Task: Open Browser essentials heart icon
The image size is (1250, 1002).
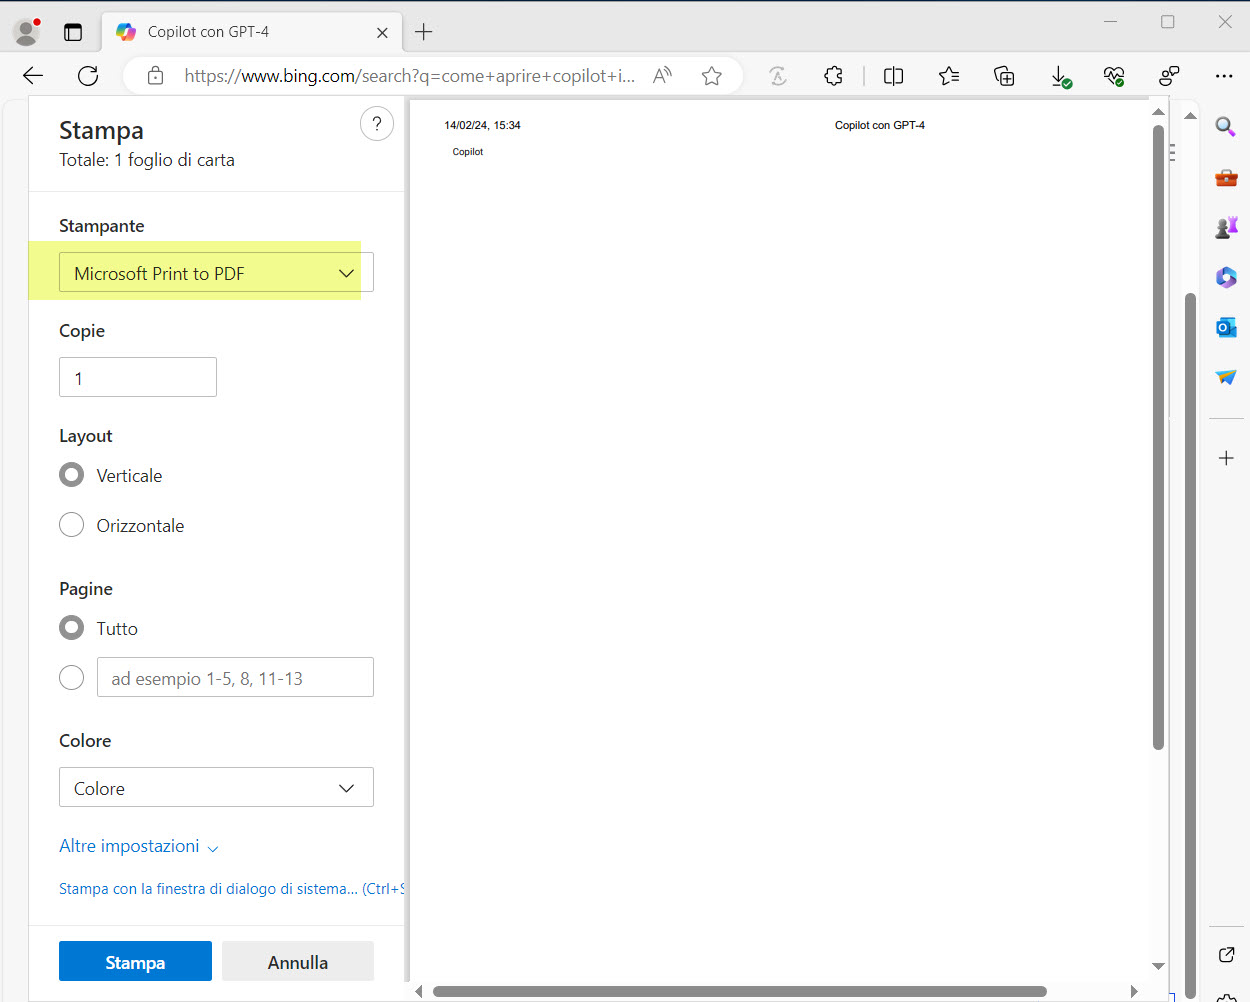Action: [1114, 76]
